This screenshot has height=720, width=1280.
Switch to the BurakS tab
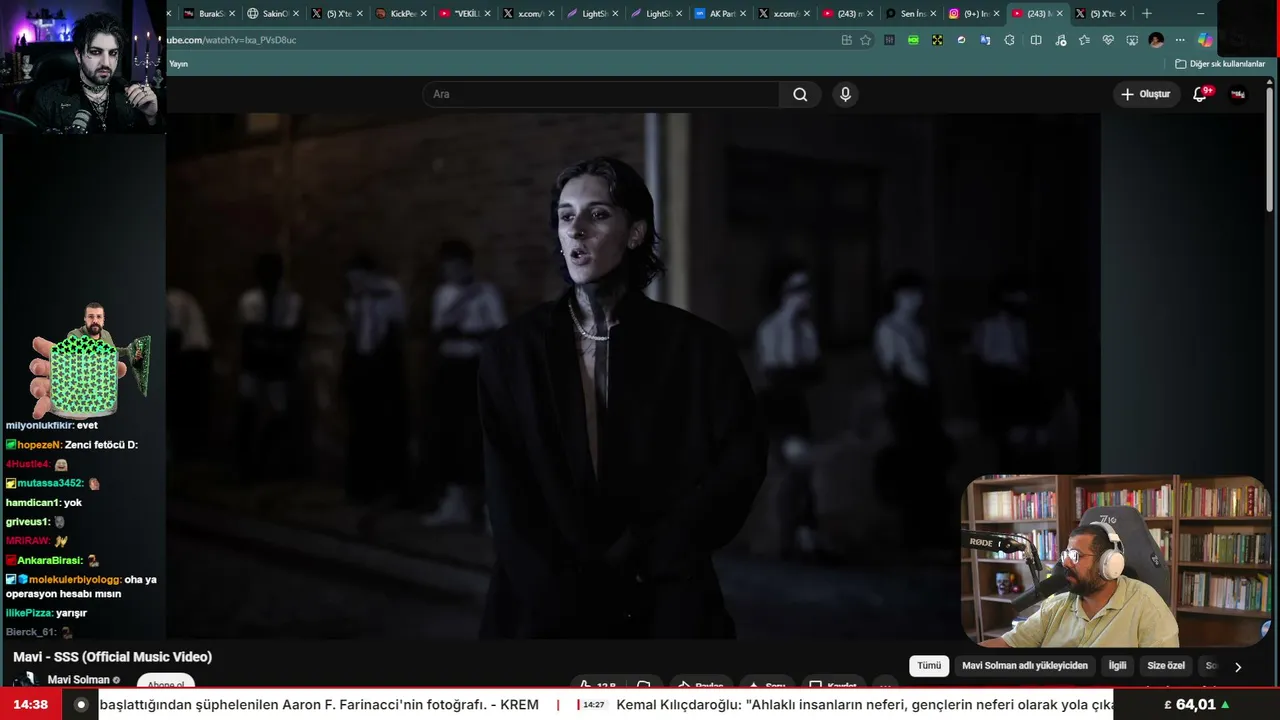tap(210, 14)
